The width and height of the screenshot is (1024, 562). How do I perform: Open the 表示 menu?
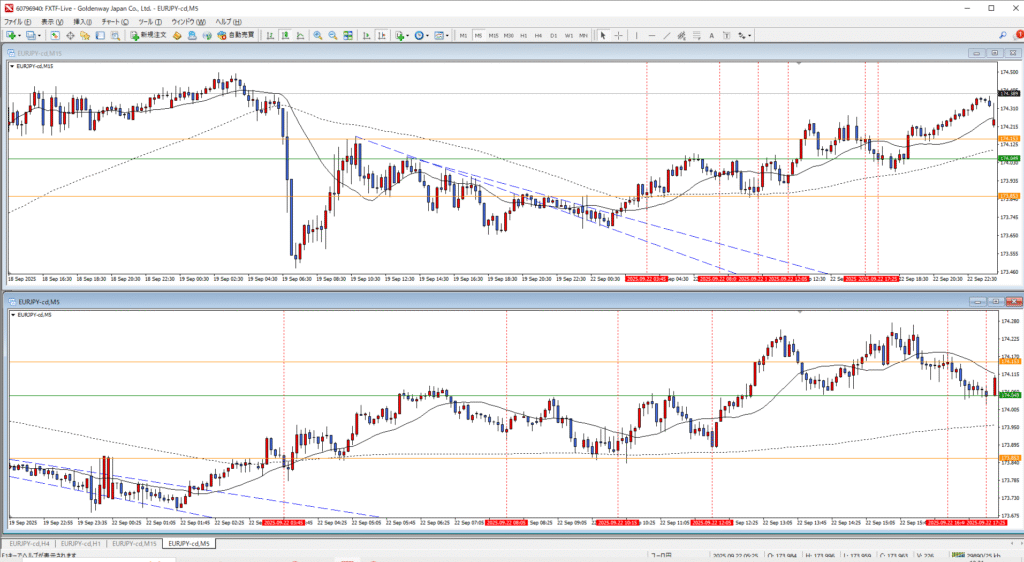click(x=52, y=22)
